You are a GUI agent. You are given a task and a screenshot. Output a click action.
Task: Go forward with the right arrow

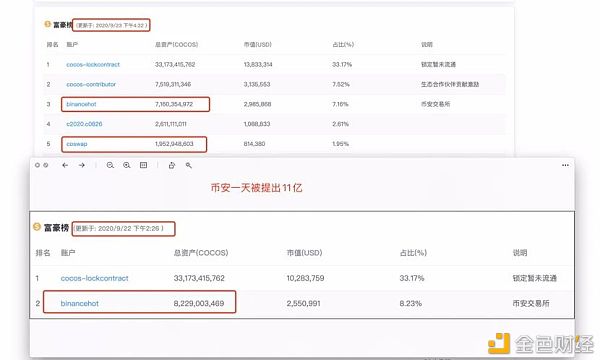click(x=82, y=165)
